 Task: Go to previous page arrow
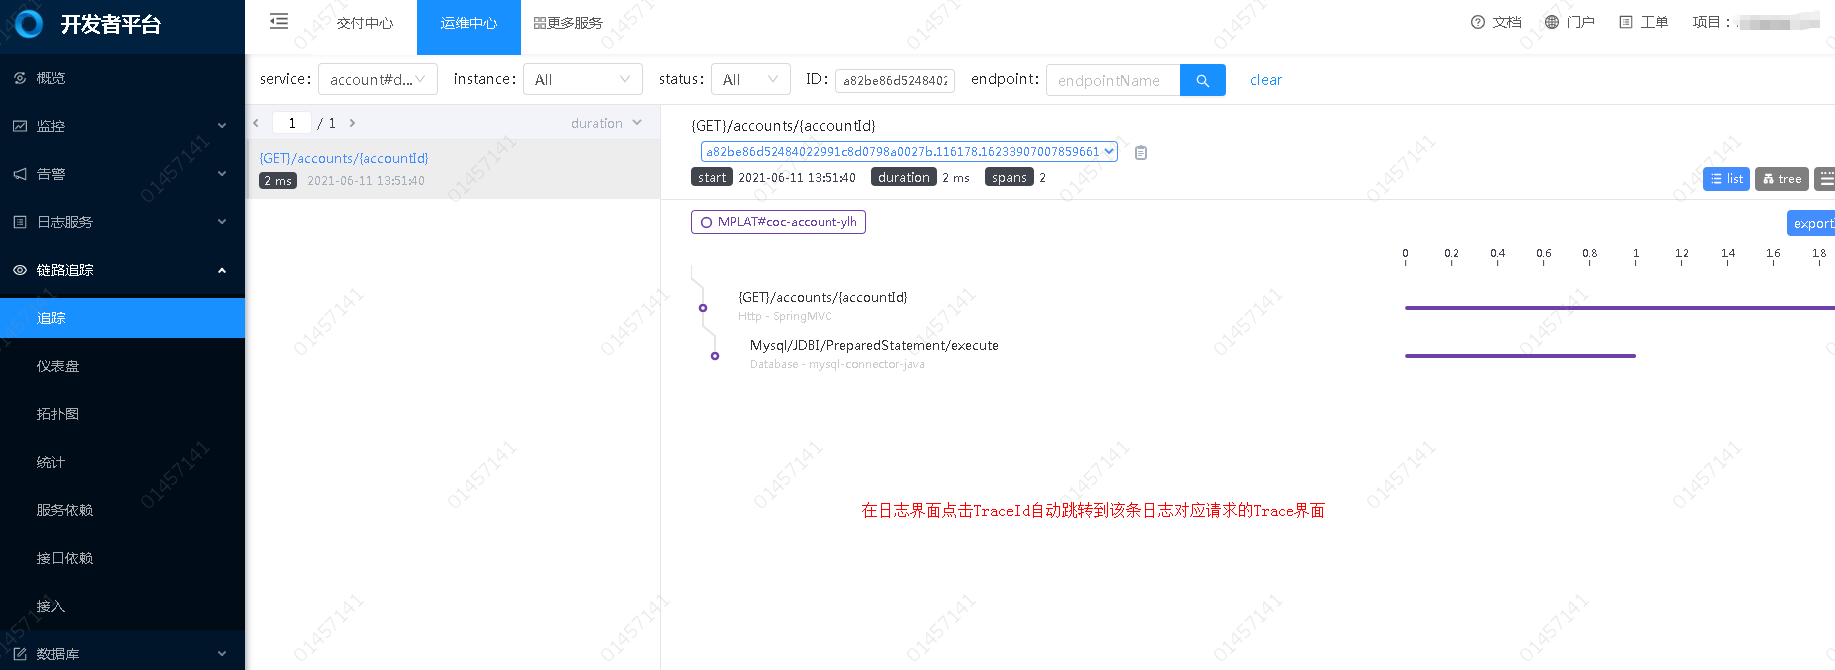coord(256,123)
